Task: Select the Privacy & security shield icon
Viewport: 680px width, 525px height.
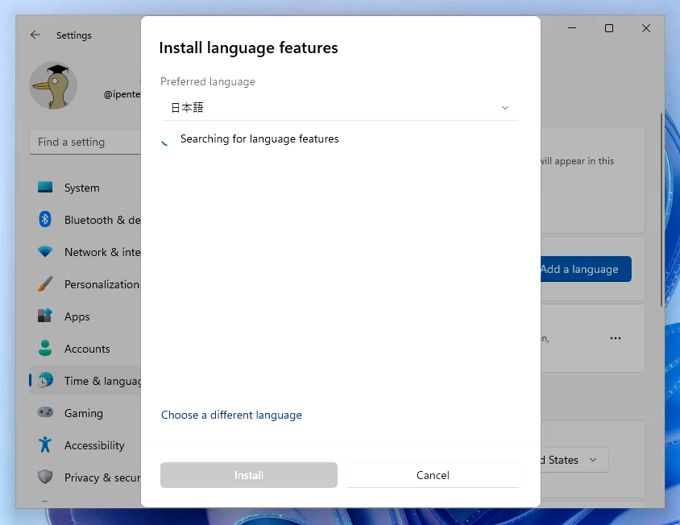Action: tap(45, 477)
